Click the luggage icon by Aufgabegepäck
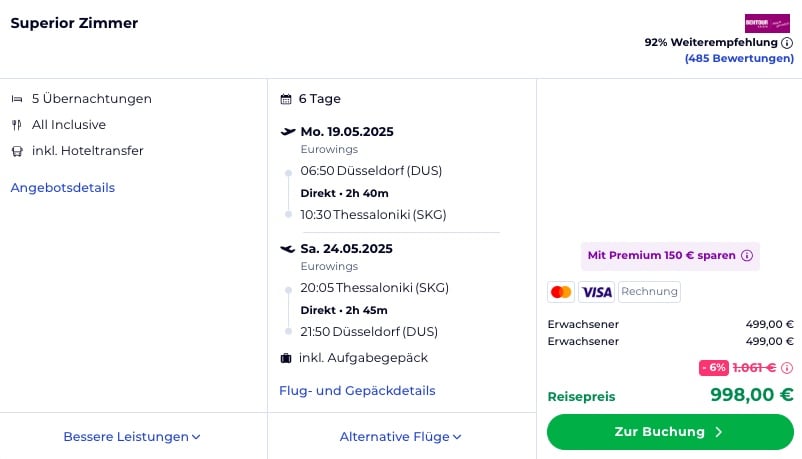802x459 pixels. pyautogui.click(x=286, y=358)
